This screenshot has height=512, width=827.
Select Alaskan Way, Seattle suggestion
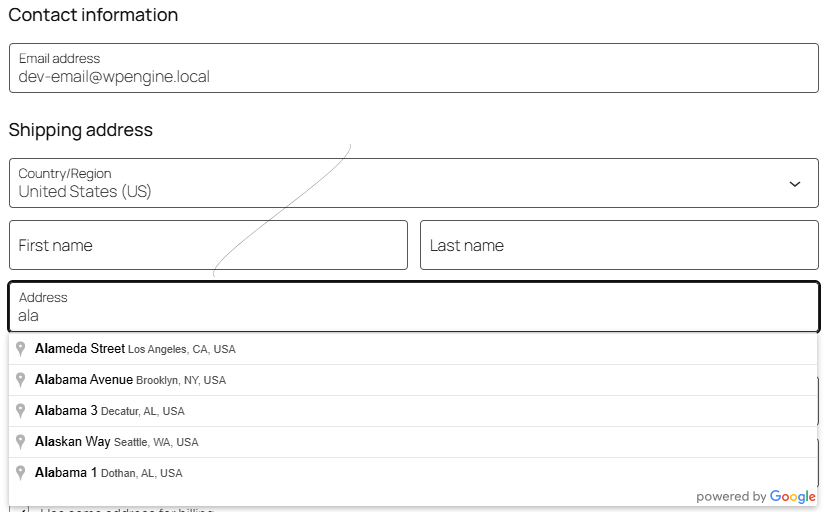point(117,442)
